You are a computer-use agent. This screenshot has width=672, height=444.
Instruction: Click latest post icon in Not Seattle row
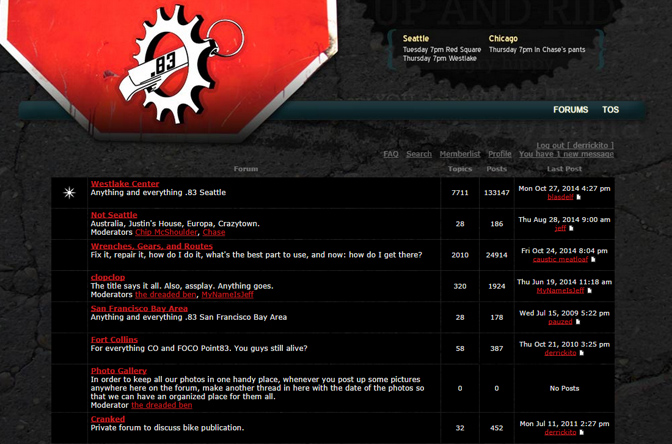tap(571, 229)
